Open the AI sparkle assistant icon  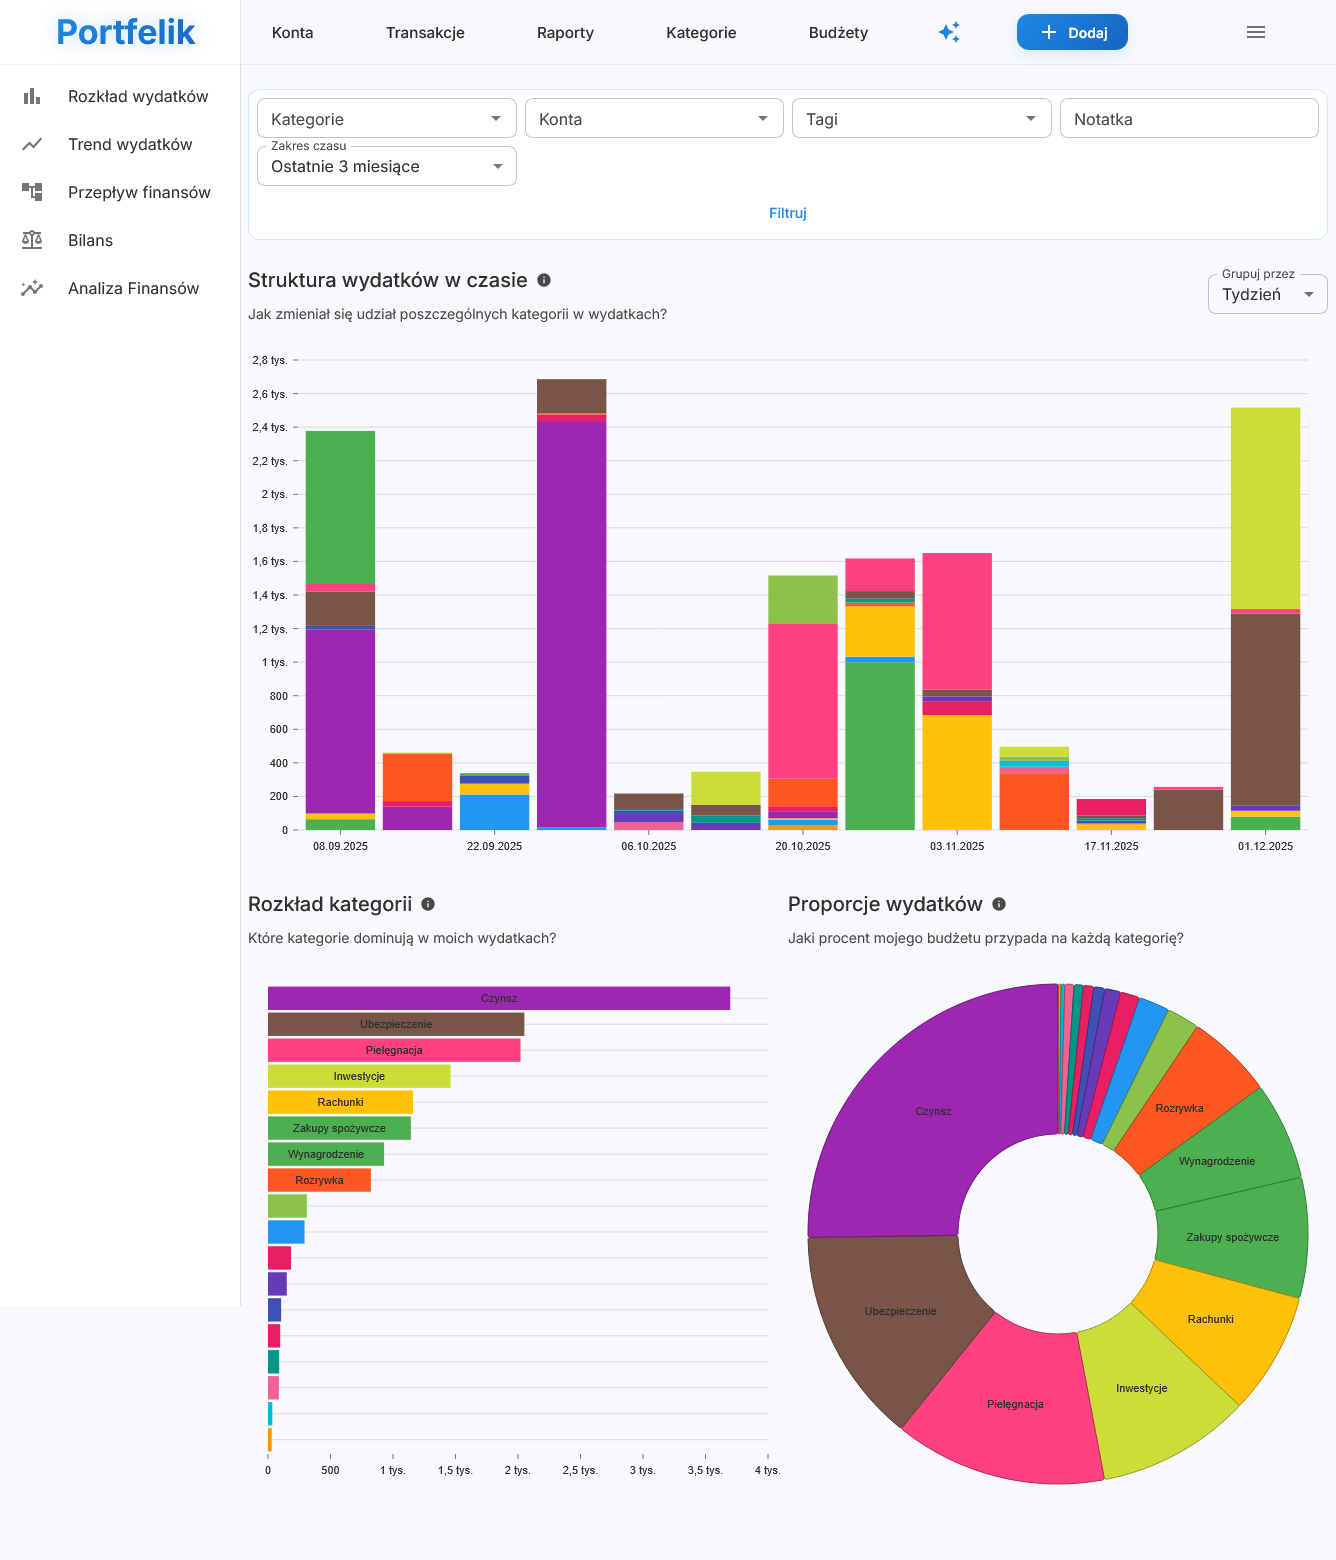pyautogui.click(x=949, y=32)
